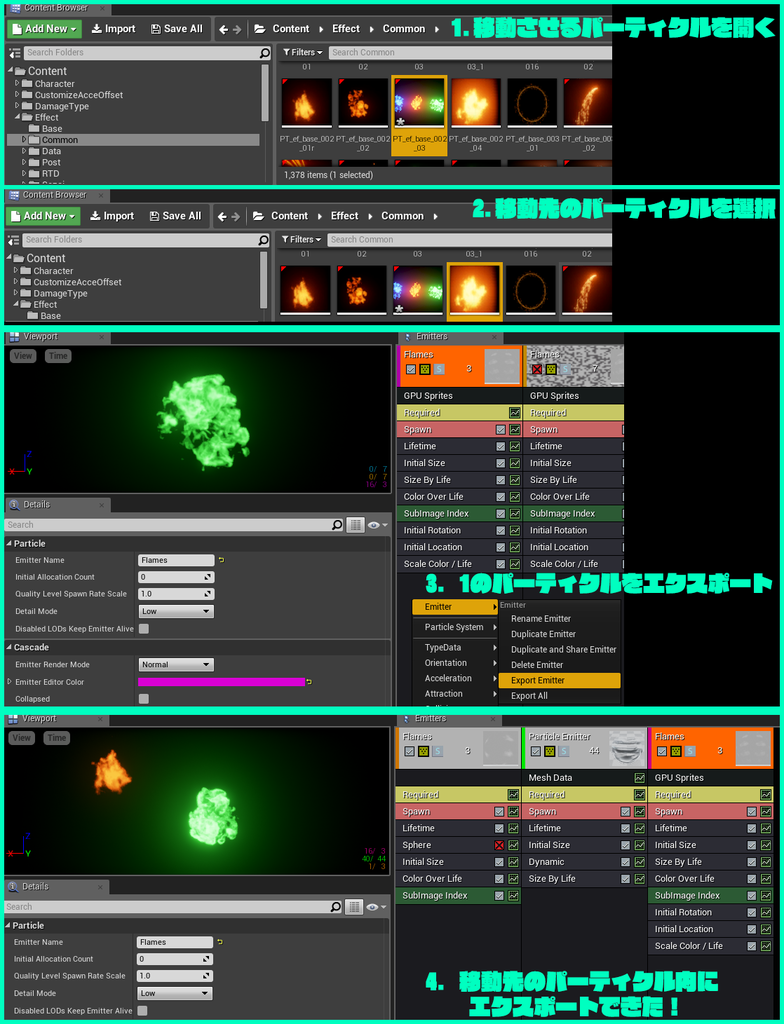Click the Effect breadcrumb in the top Content Browser

click(x=346, y=29)
